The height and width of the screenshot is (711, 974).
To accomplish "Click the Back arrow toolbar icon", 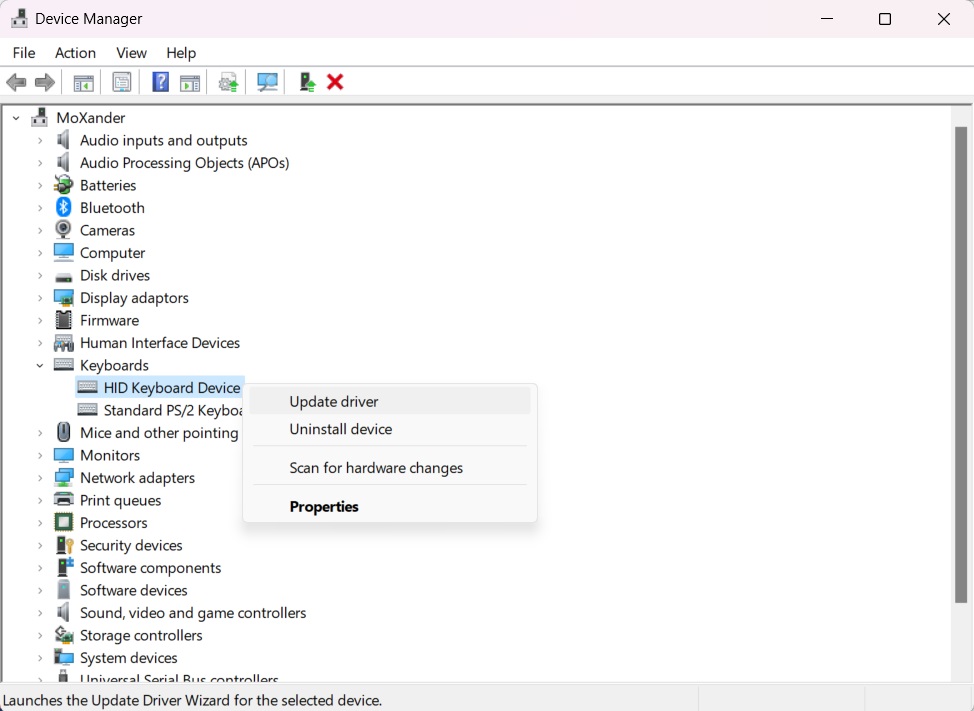I will pos(16,82).
